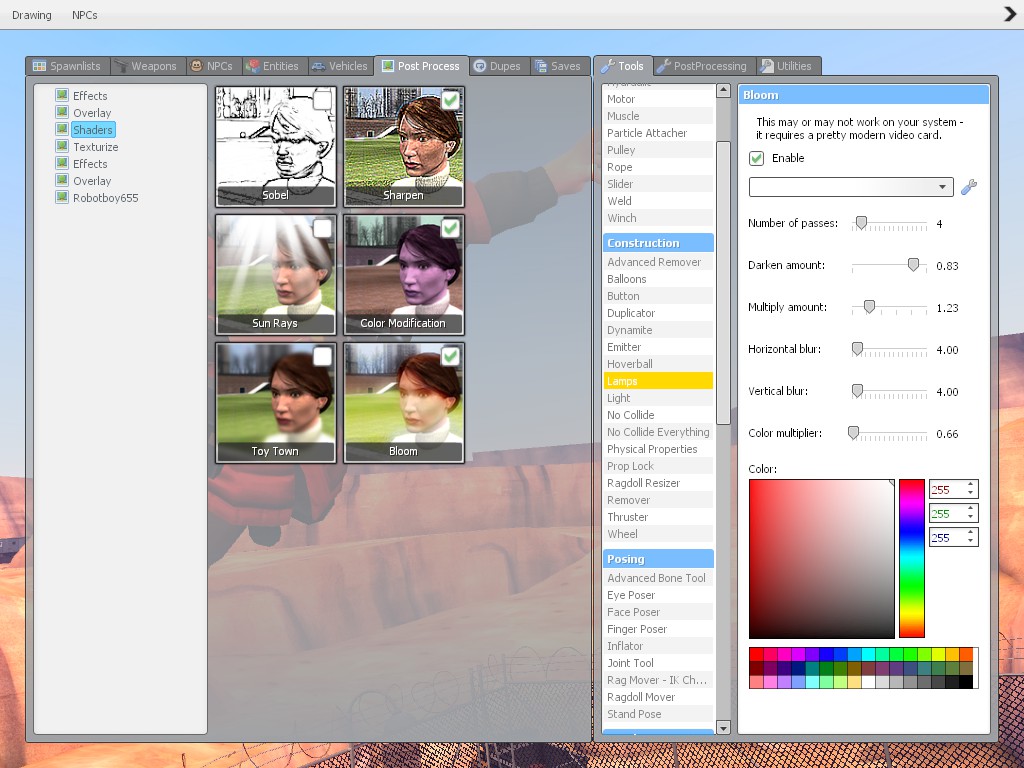Click the tool list scroll-up arrow
The image size is (1024, 768).
[x=723, y=90]
